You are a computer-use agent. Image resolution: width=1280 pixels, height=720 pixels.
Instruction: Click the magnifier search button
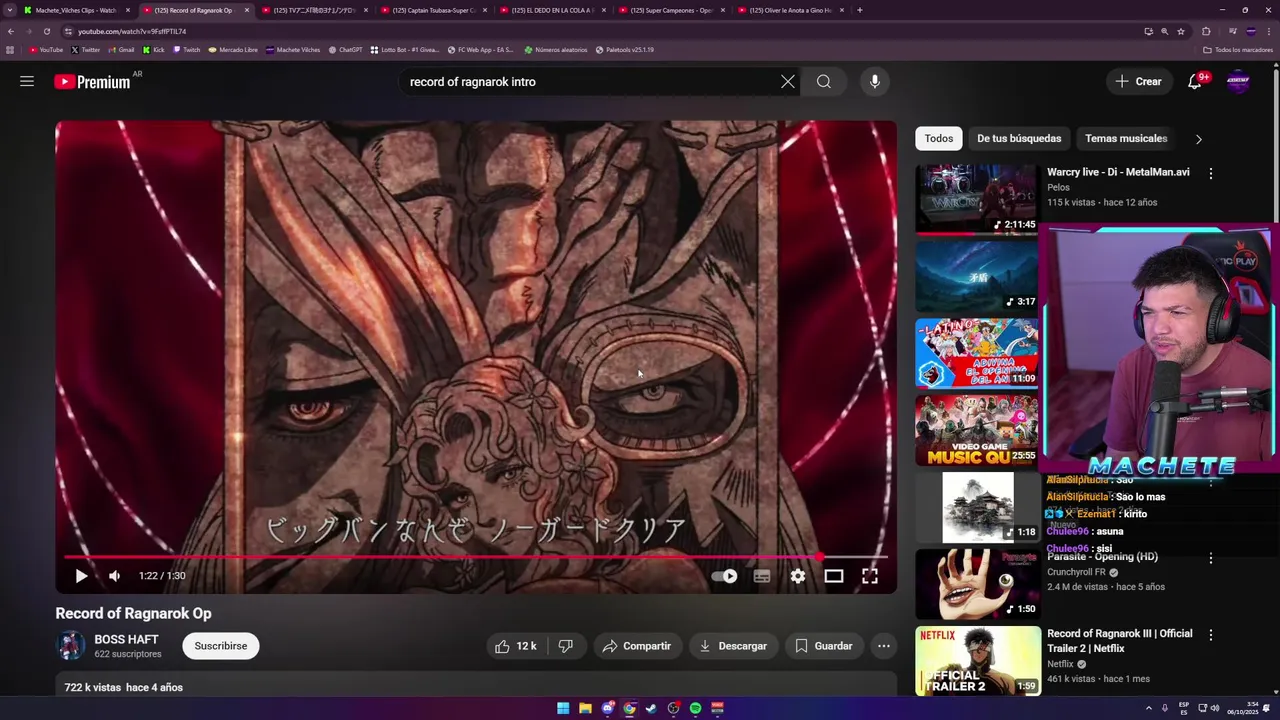824,82
